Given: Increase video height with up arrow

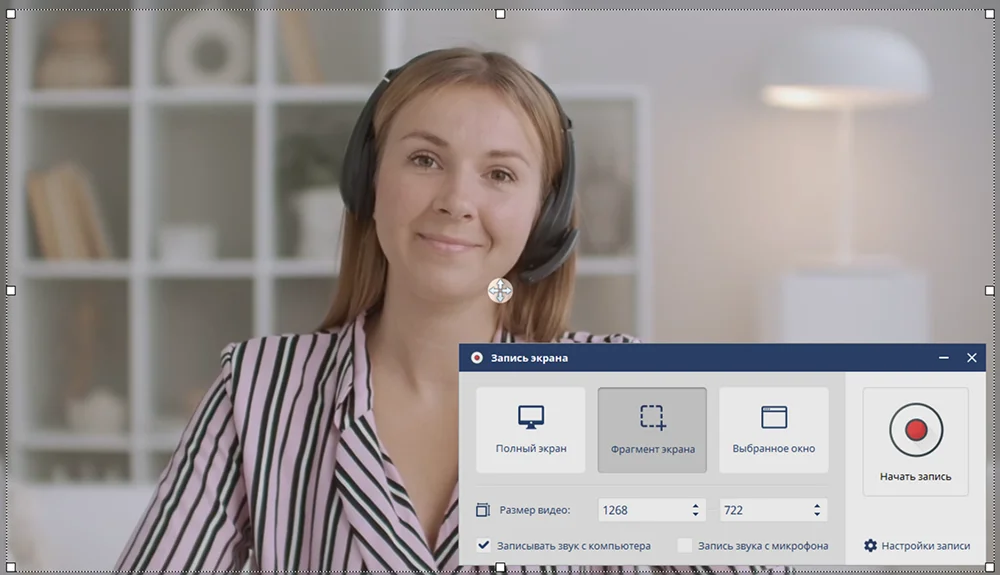Looking at the screenshot, I should (817, 506).
